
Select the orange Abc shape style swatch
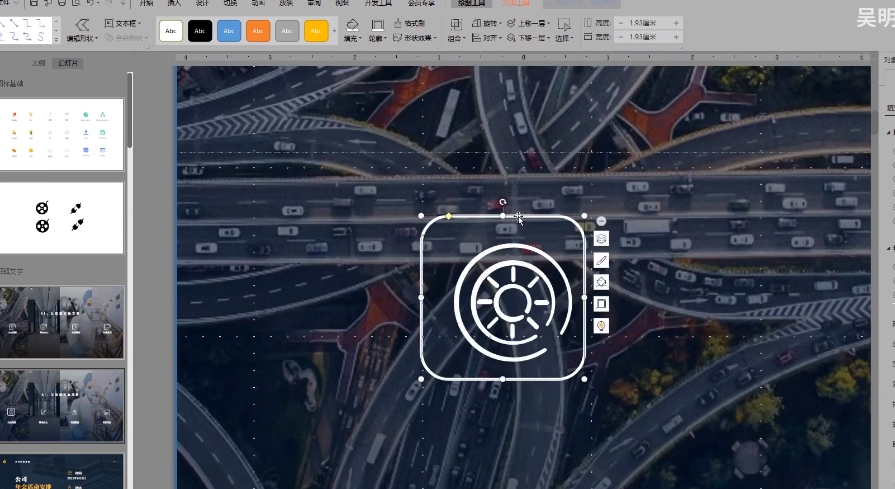(x=258, y=32)
